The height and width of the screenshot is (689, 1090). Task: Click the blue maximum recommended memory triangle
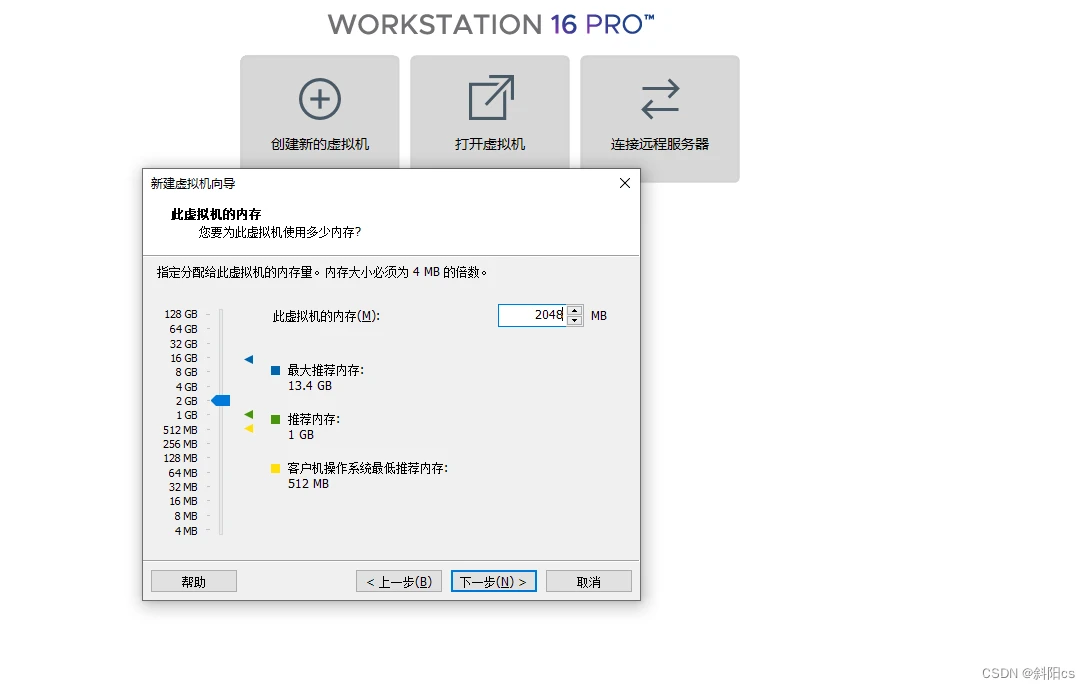(249, 359)
